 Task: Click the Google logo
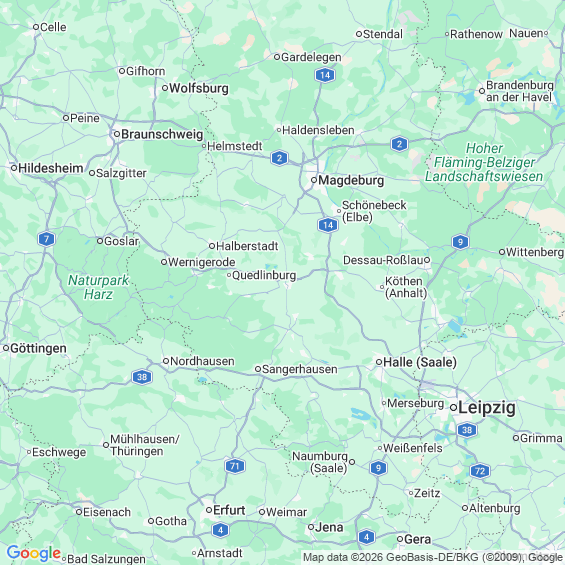(x=34, y=553)
